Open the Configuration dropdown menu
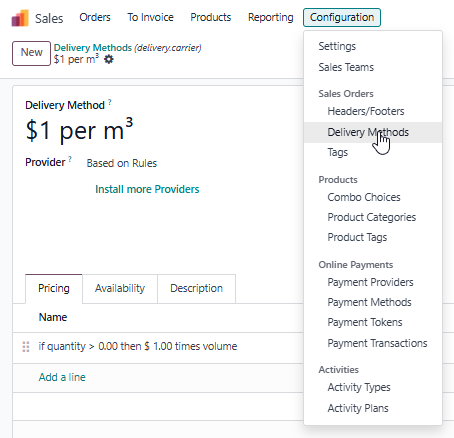The height and width of the screenshot is (438, 454). (342, 17)
